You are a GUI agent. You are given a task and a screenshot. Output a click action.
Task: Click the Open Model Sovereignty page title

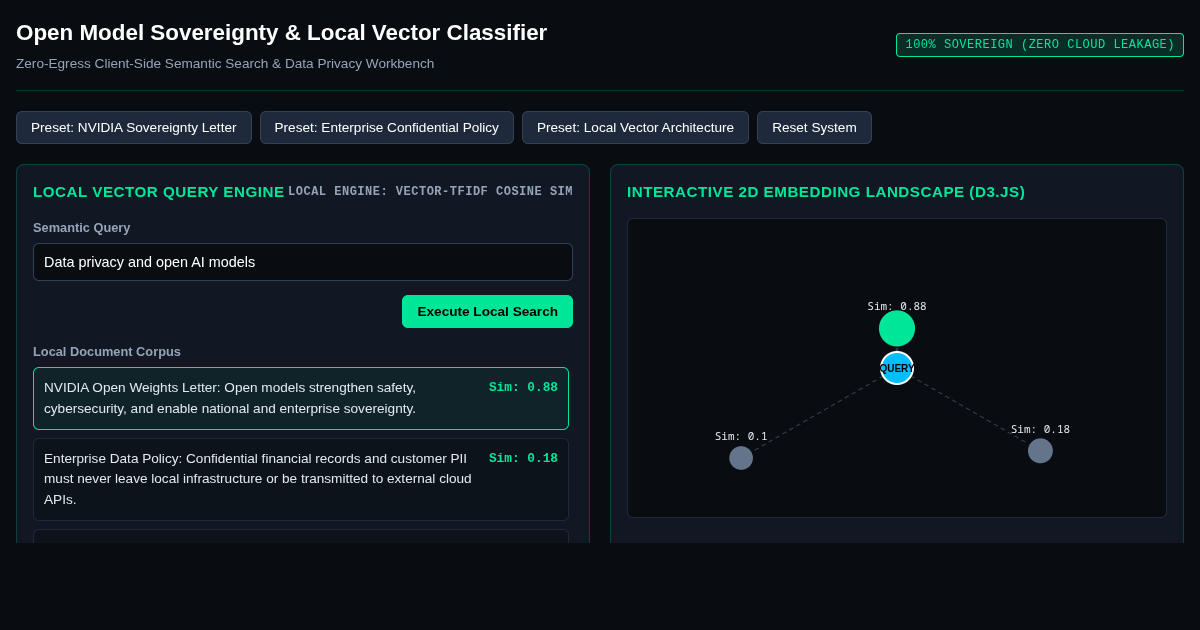[x=282, y=33]
